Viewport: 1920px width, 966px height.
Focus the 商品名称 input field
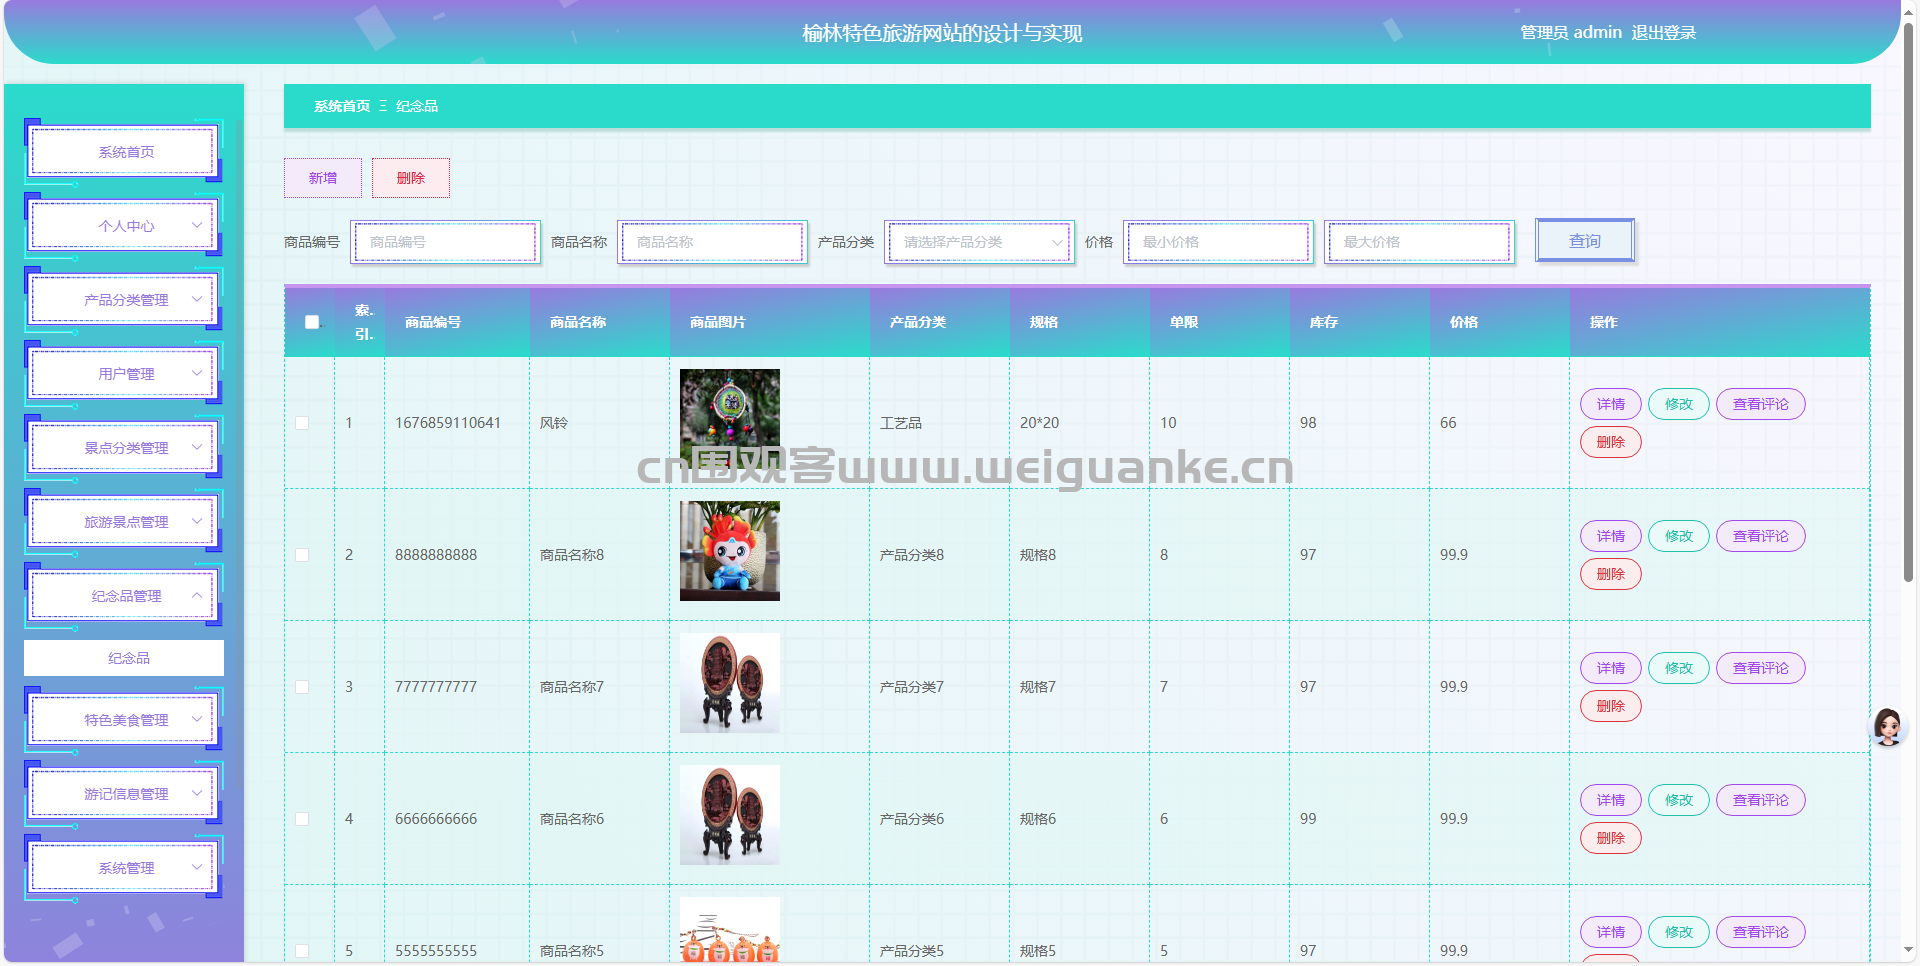click(x=712, y=242)
